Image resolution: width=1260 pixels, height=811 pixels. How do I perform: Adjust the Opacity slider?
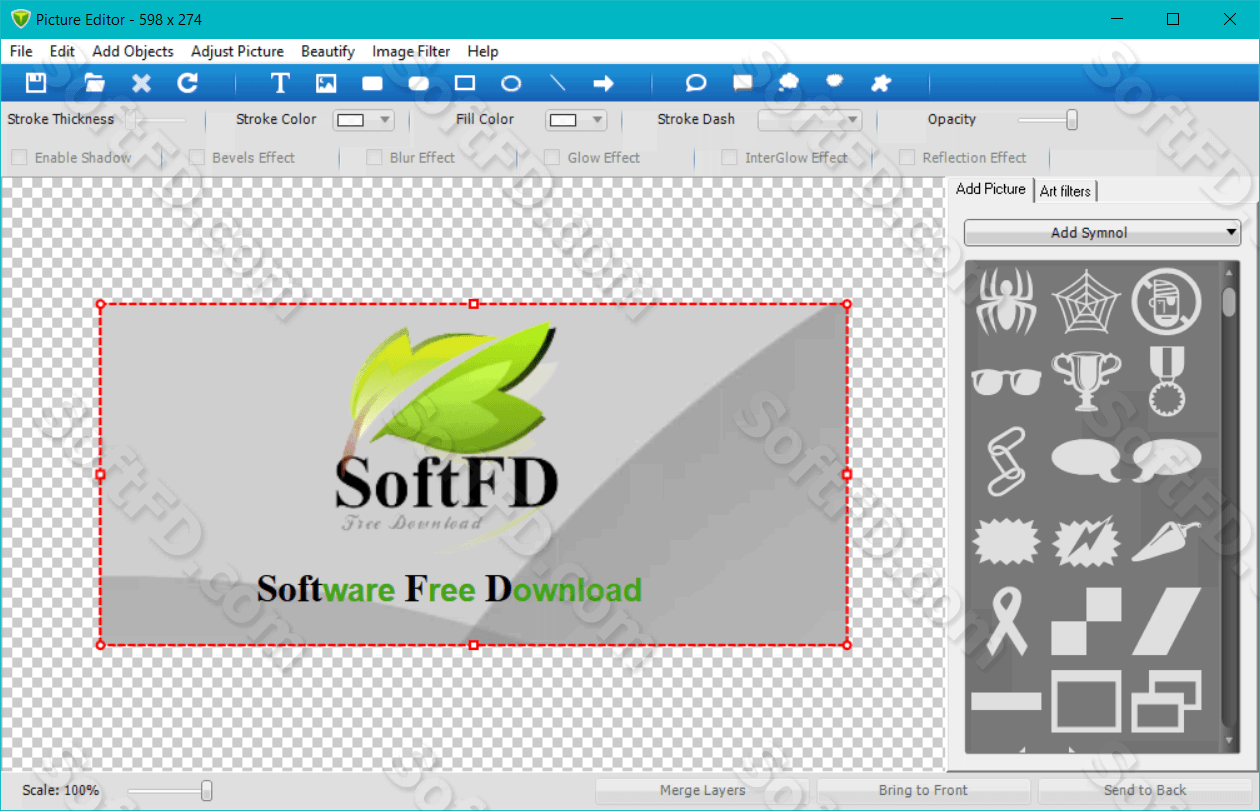tap(1072, 120)
